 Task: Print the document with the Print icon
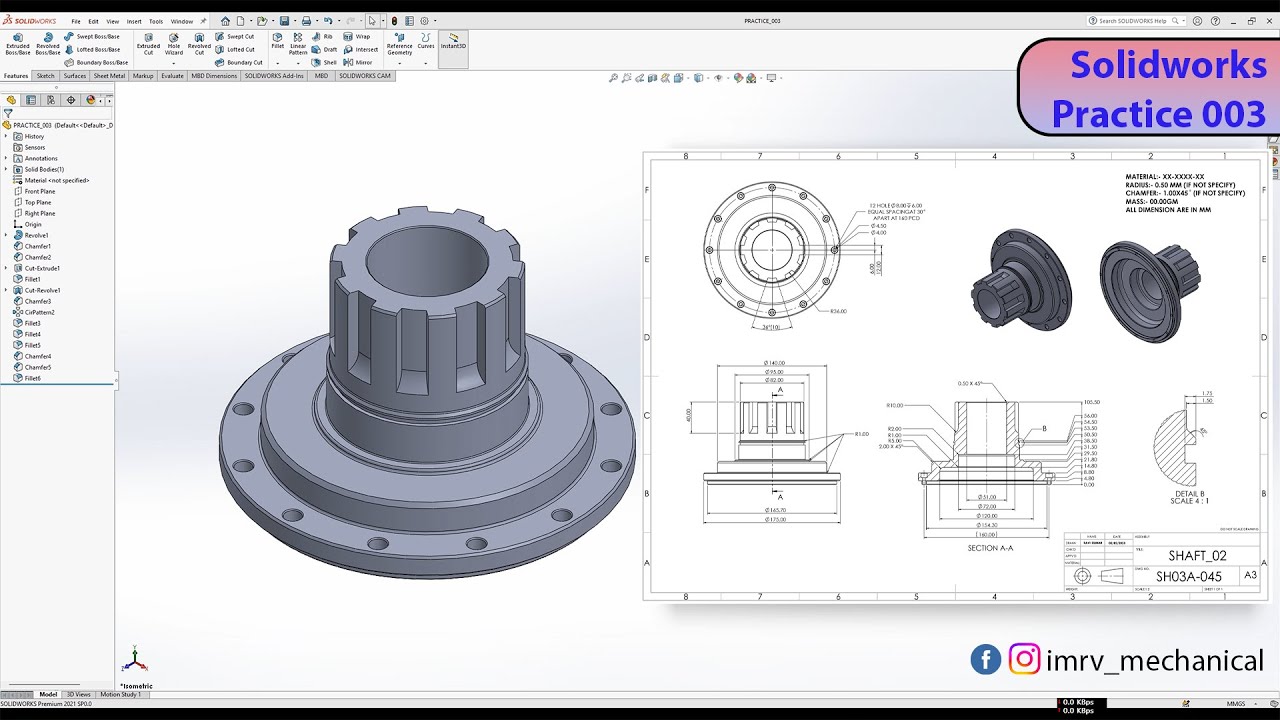tap(306, 20)
